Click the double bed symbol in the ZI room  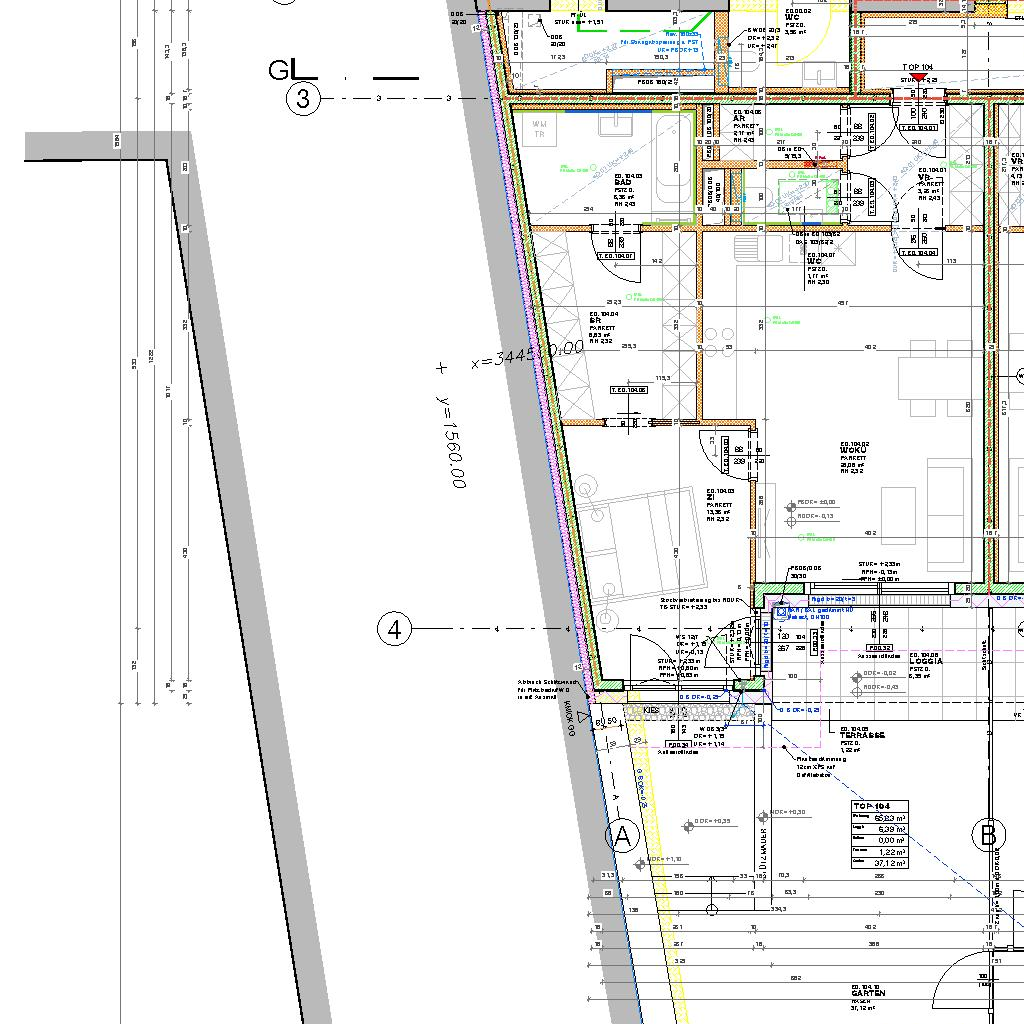(645, 544)
